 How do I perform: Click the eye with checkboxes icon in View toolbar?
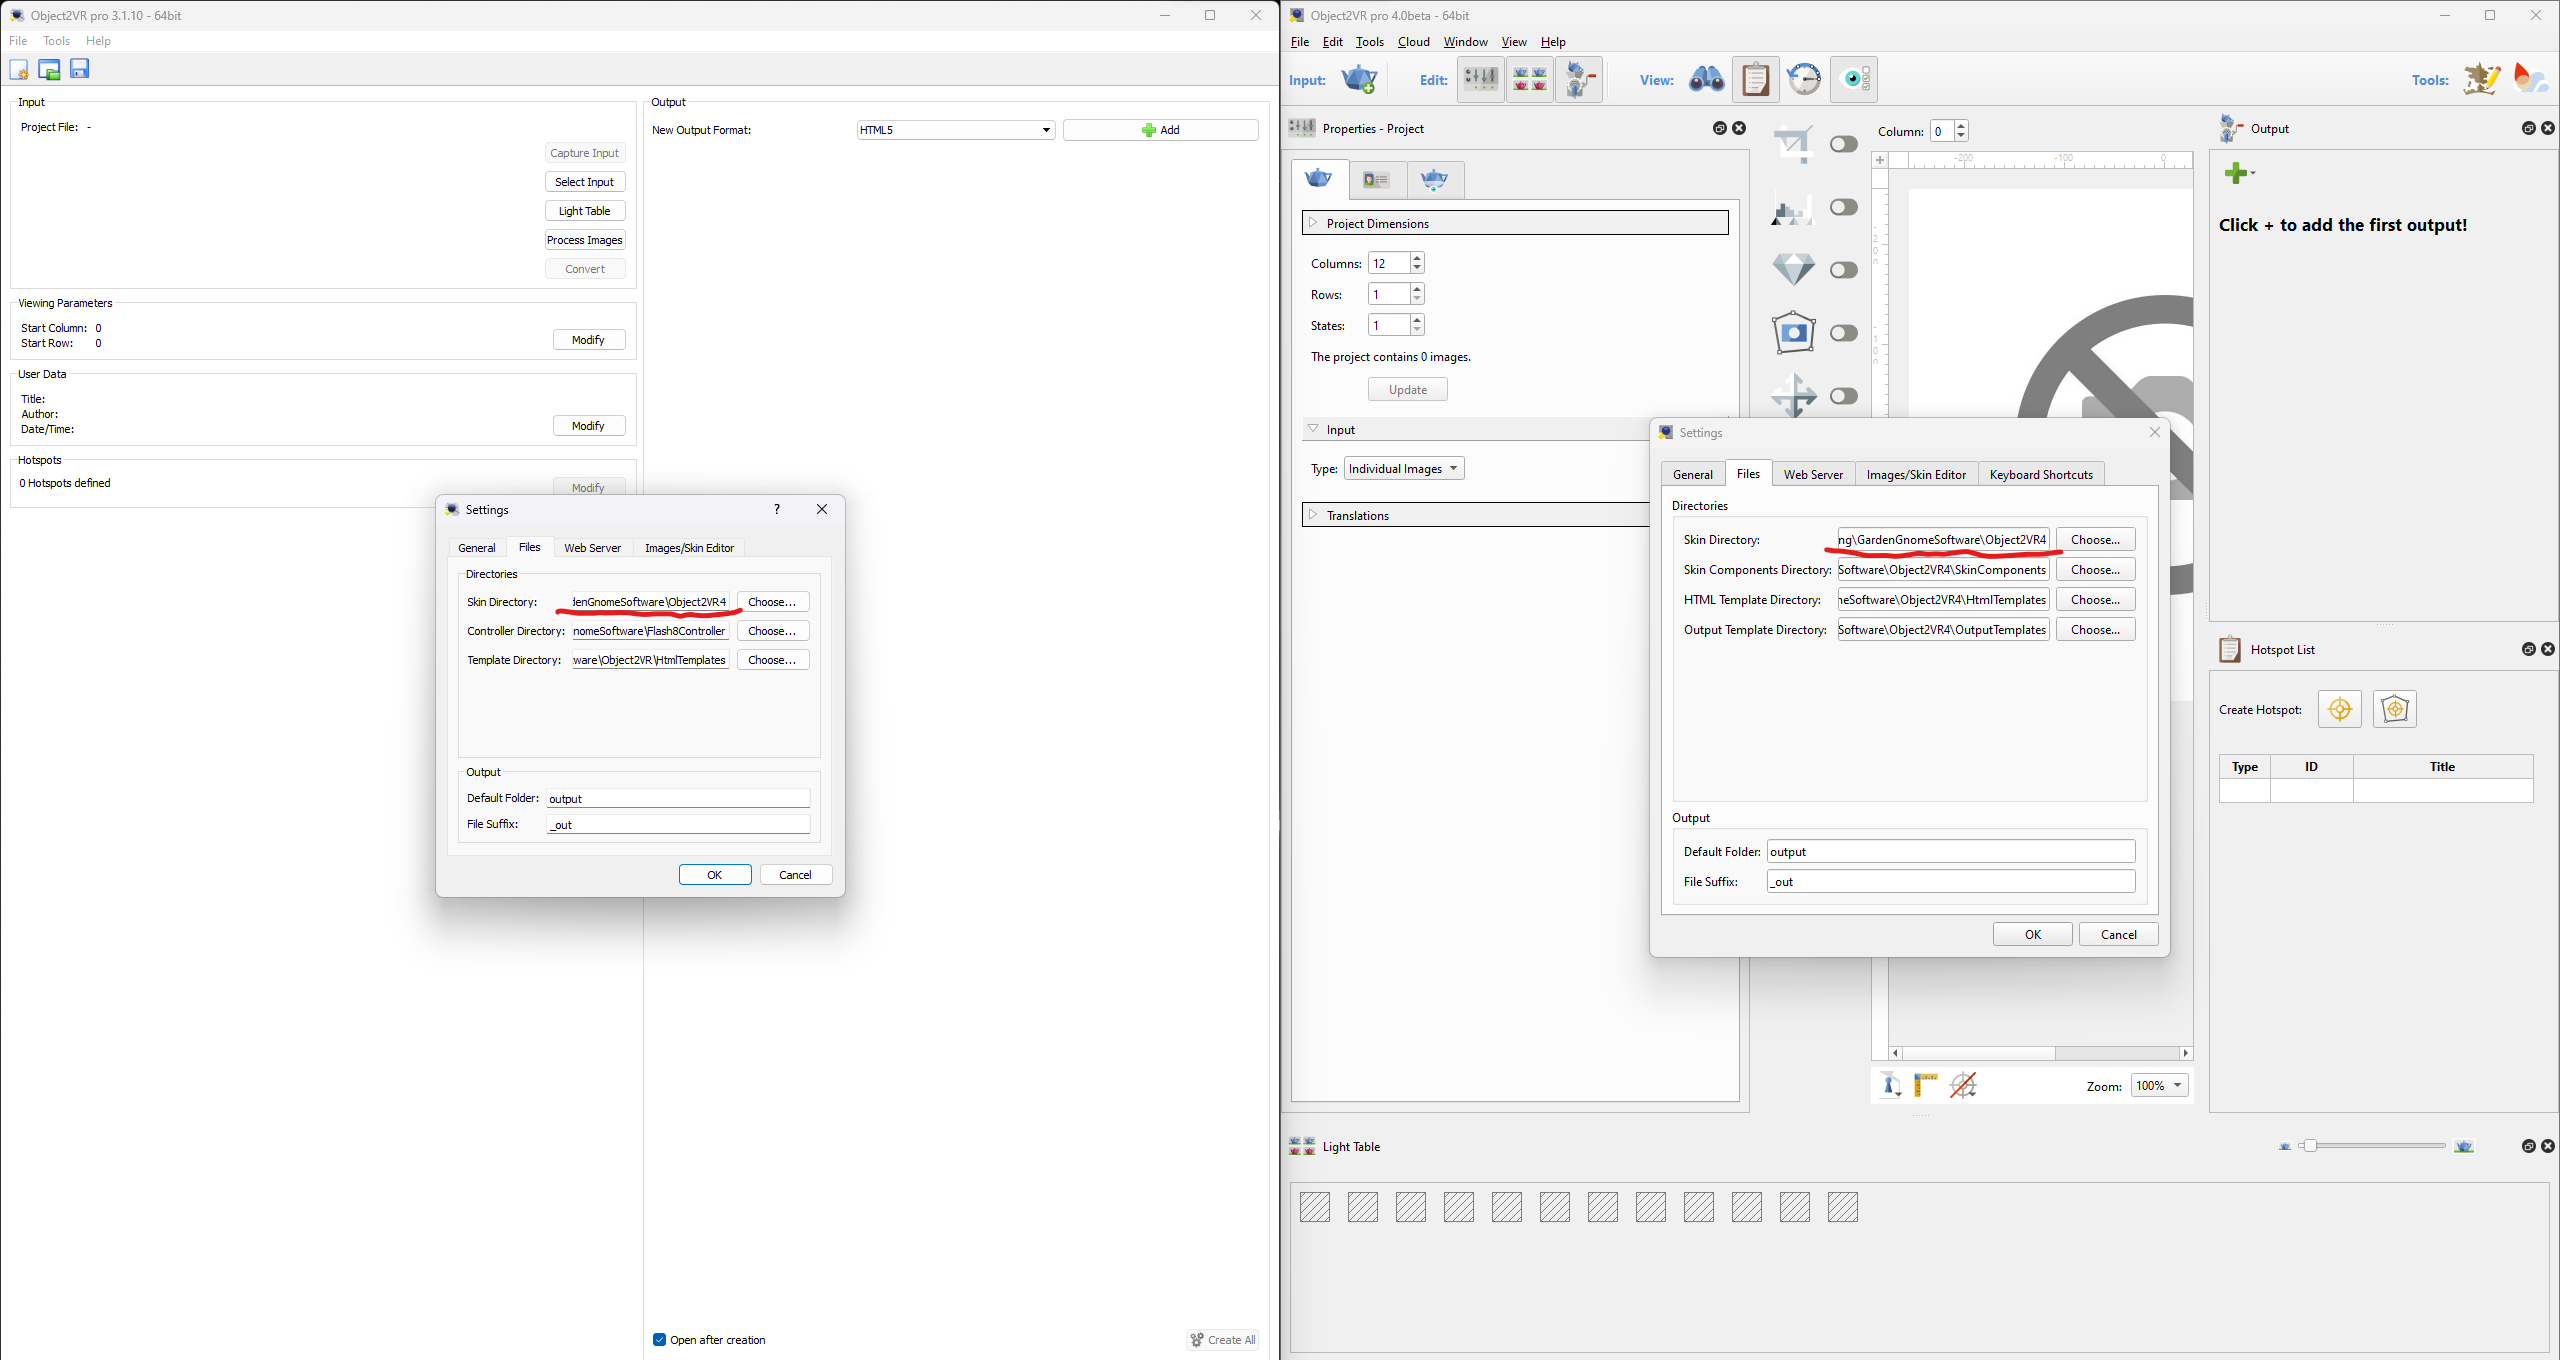click(1854, 79)
